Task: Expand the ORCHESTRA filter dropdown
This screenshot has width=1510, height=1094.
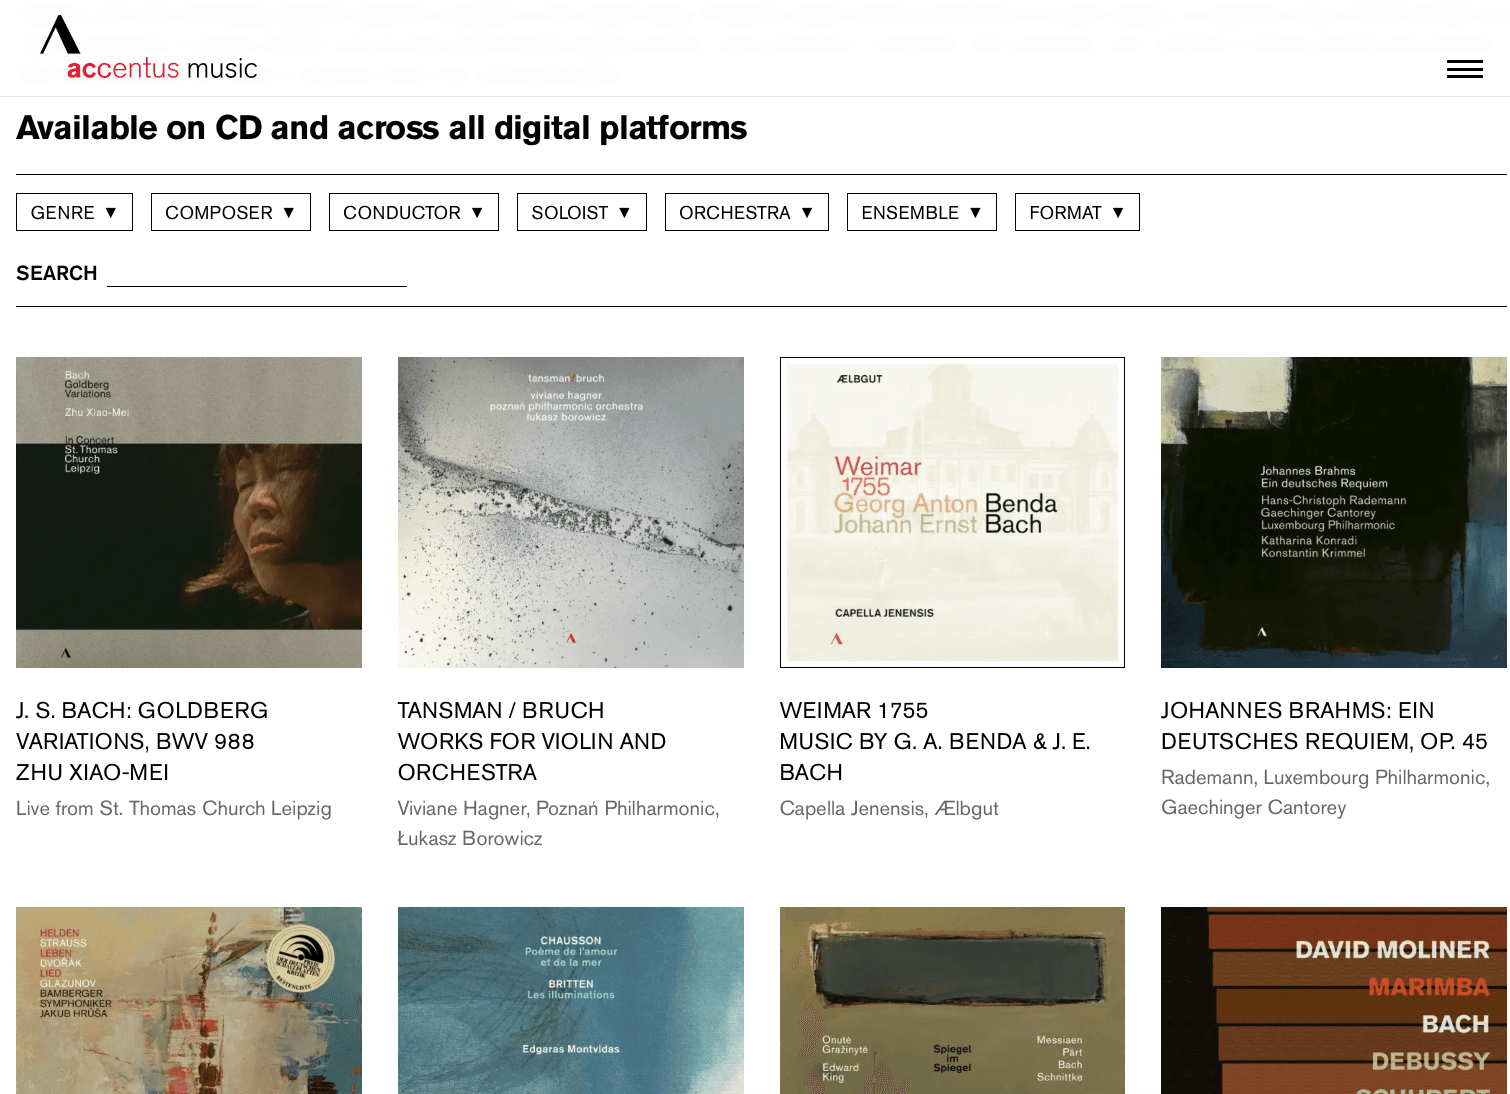Action: [747, 212]
